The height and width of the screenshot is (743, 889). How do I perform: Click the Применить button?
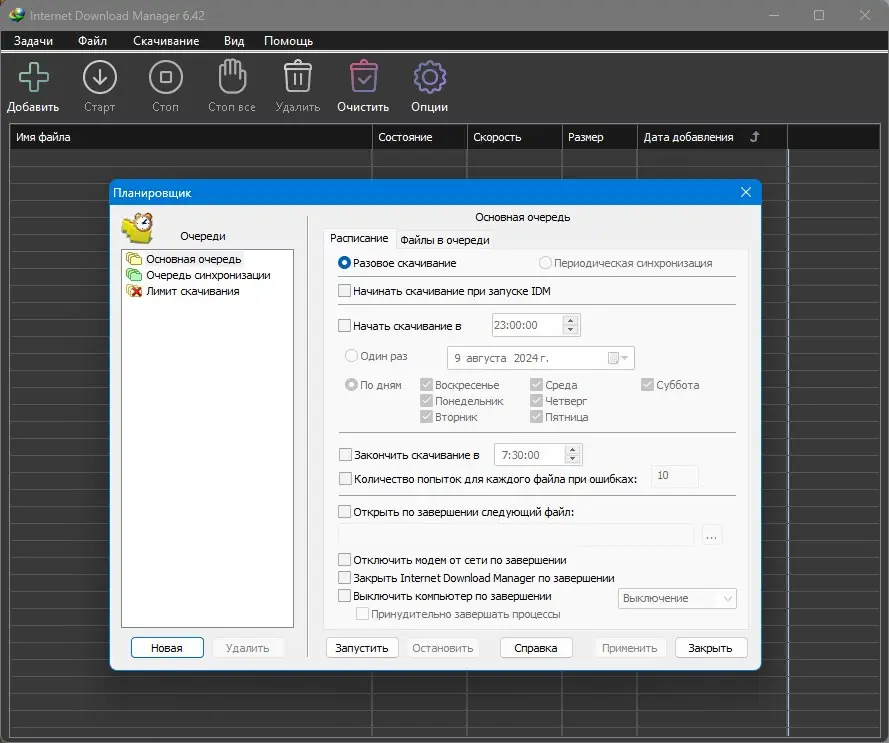click(630, 648)
